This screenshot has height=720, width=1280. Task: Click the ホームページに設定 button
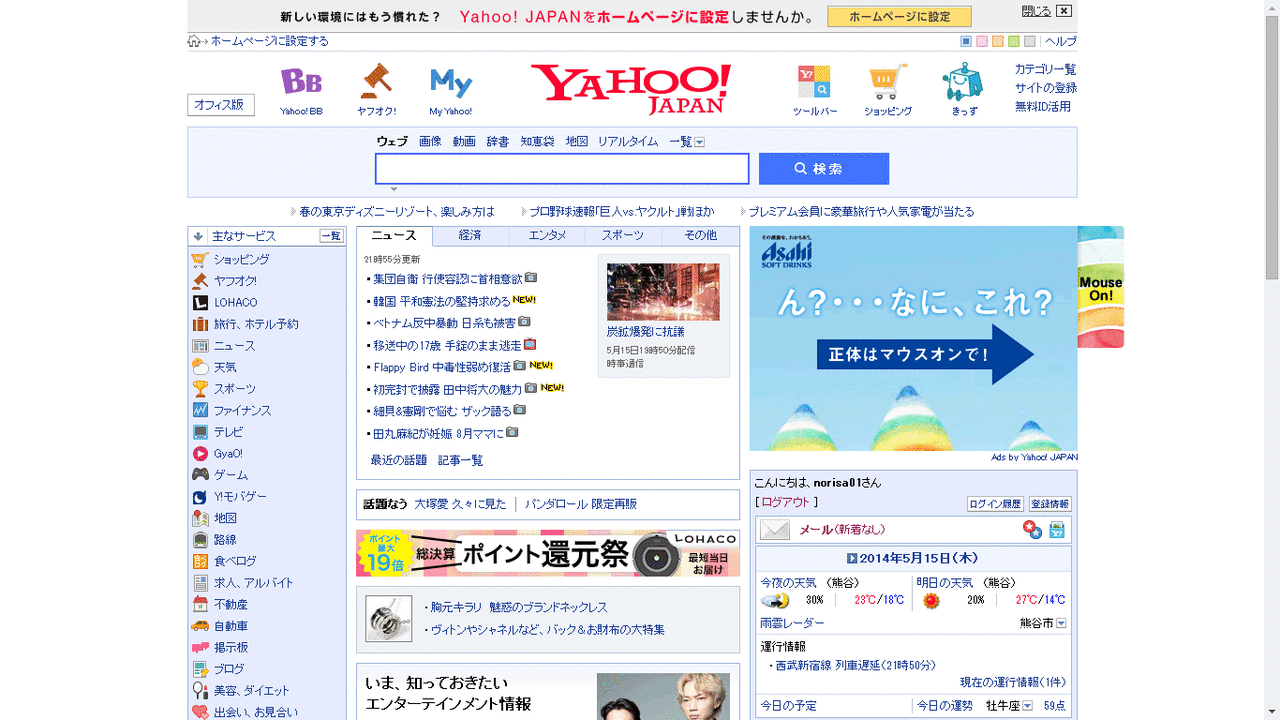[x=899, y=17]
